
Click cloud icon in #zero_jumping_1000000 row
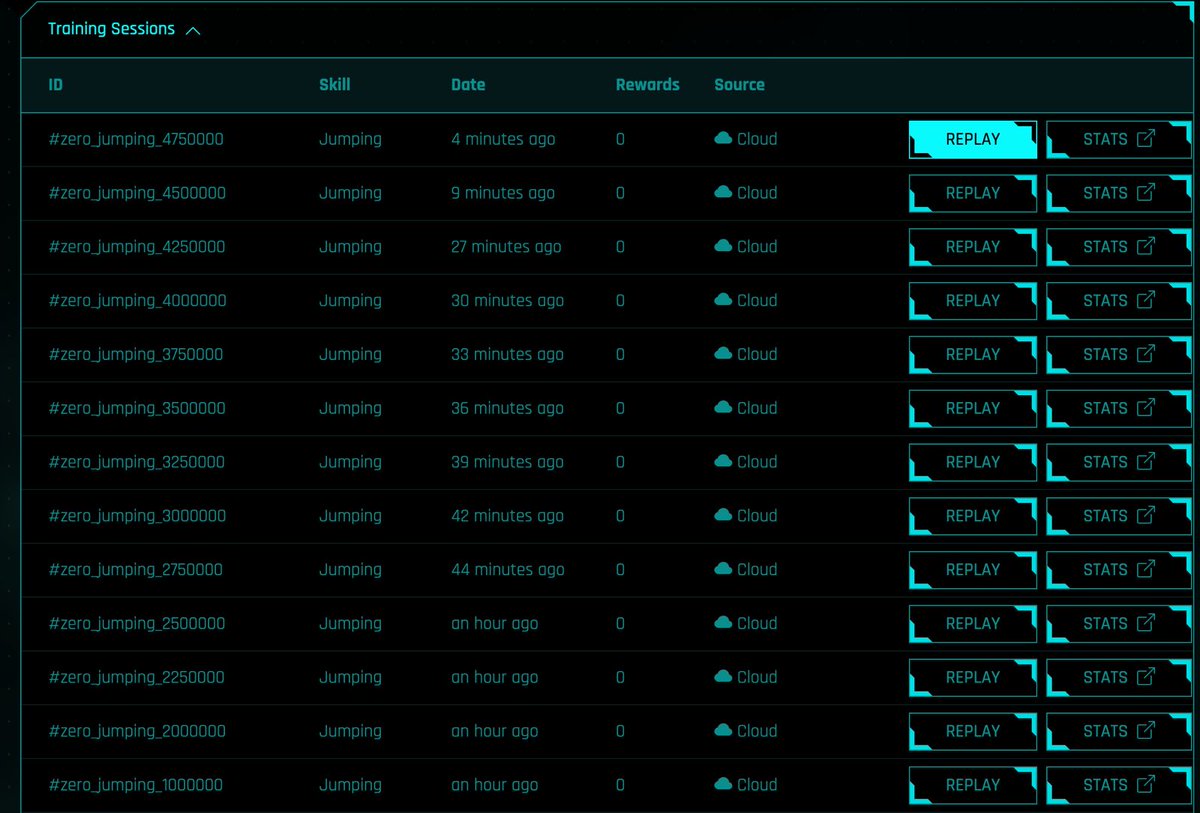click(723, 784)
